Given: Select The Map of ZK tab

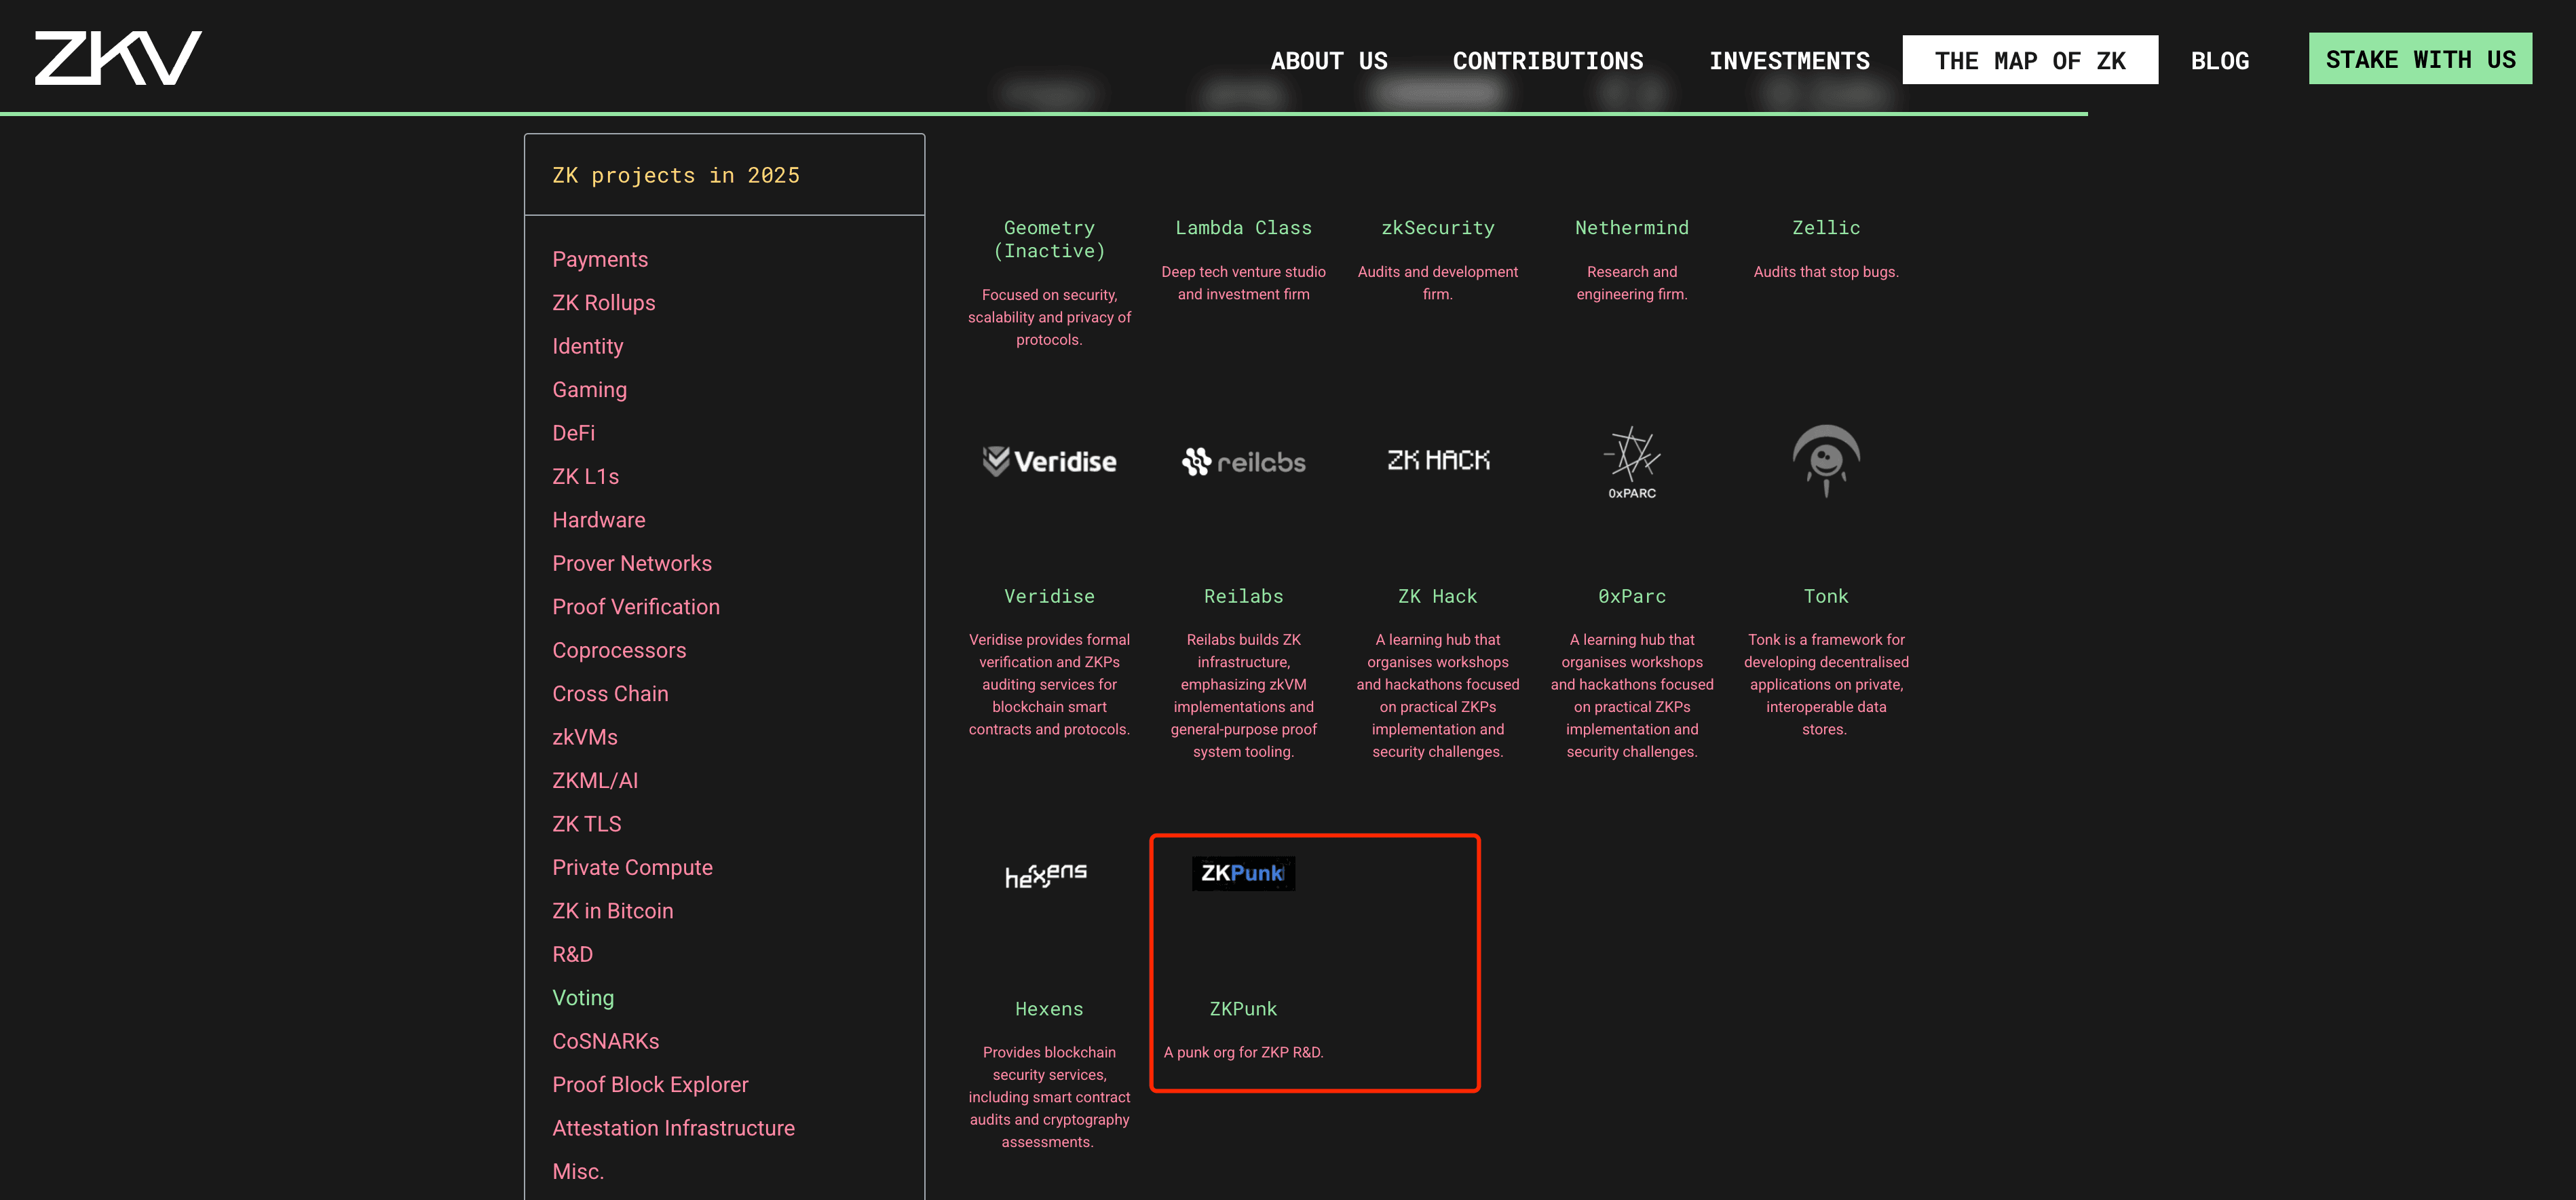Looking at the screenshot, I should (2030, 60).
